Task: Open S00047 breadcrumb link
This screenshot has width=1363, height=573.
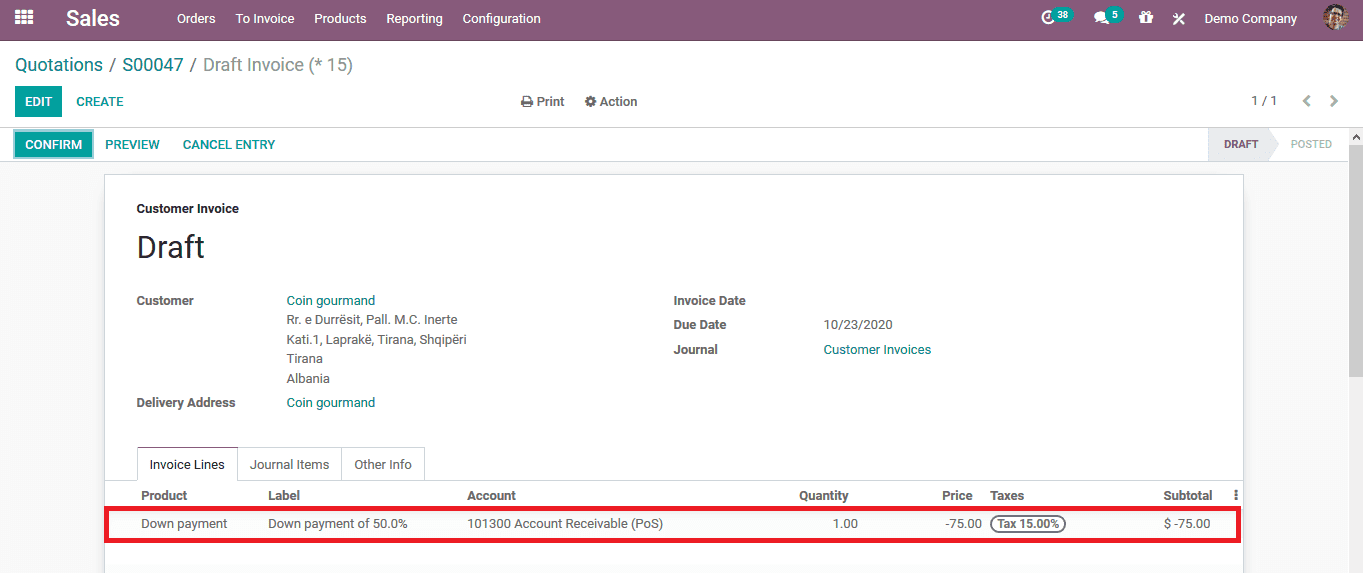Action: 153,64
